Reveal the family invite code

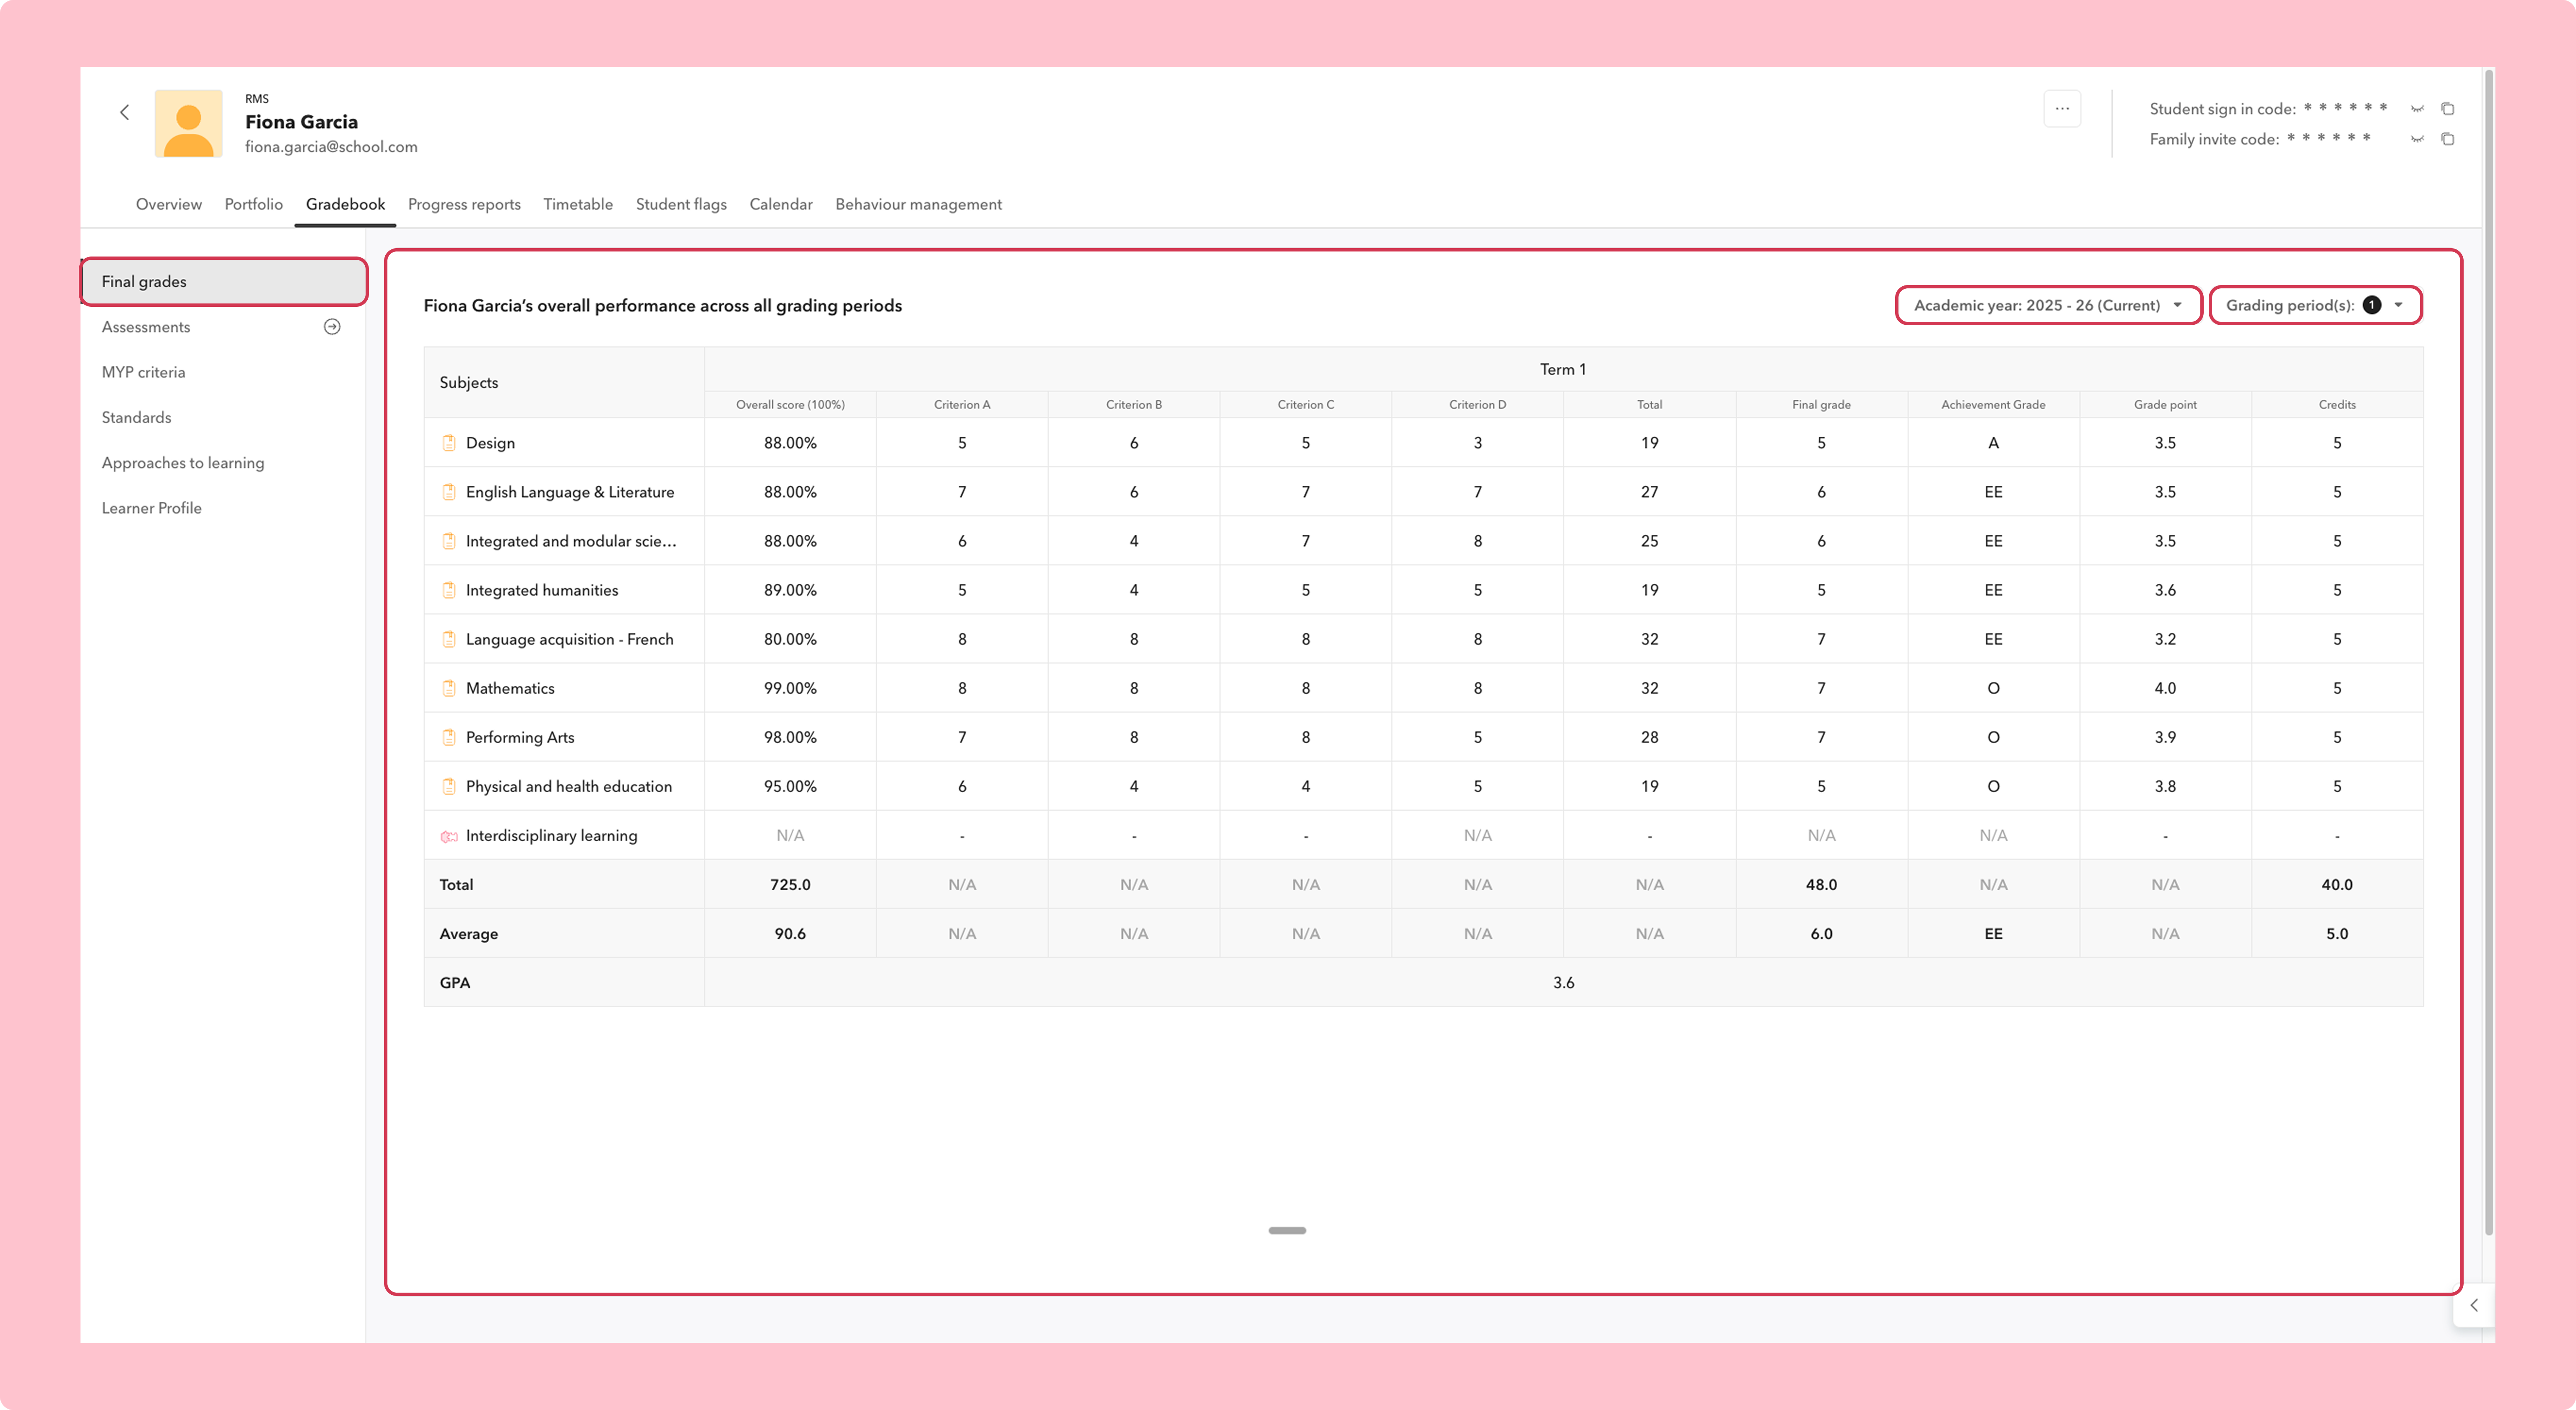(x=2417, y=139)
